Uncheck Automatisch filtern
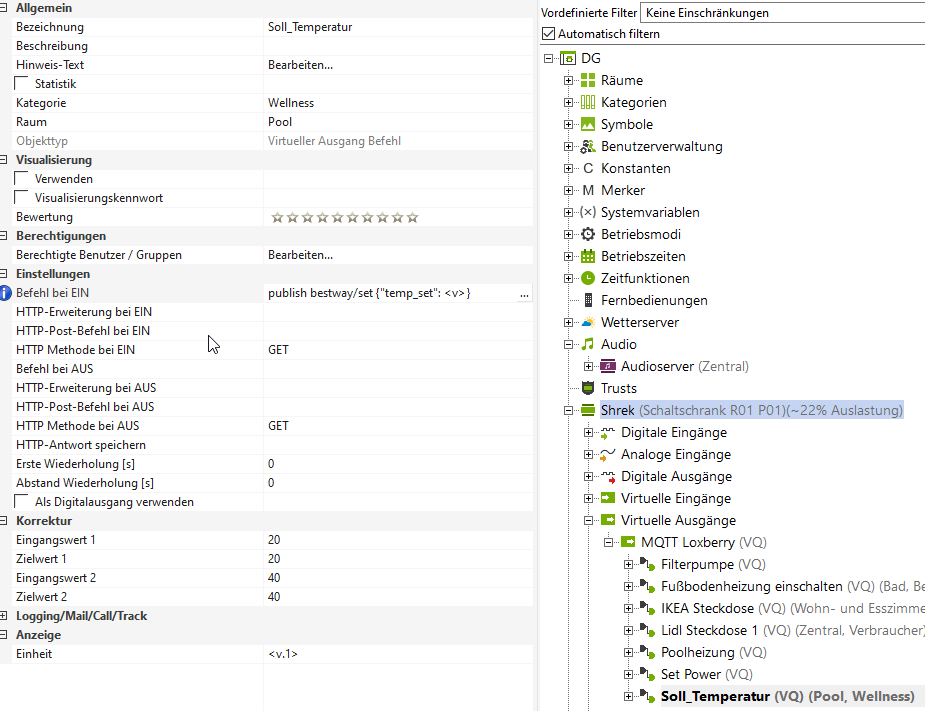Viewport: 925px width, 711px height. [548, 34]
